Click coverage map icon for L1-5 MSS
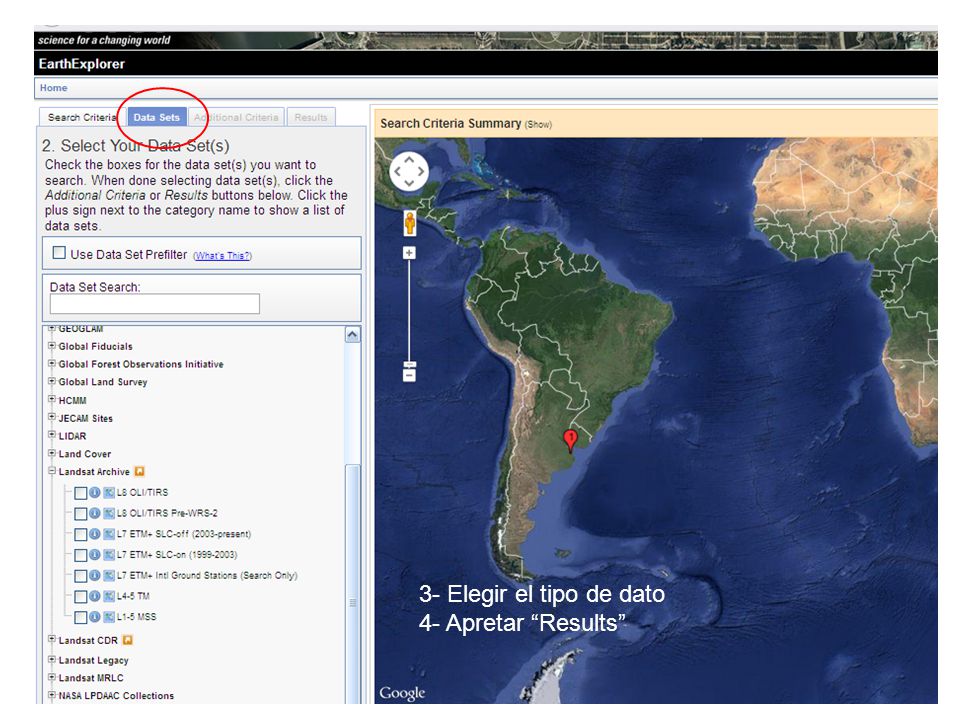The height and width of the screenshot is (720, 960). 109,617
